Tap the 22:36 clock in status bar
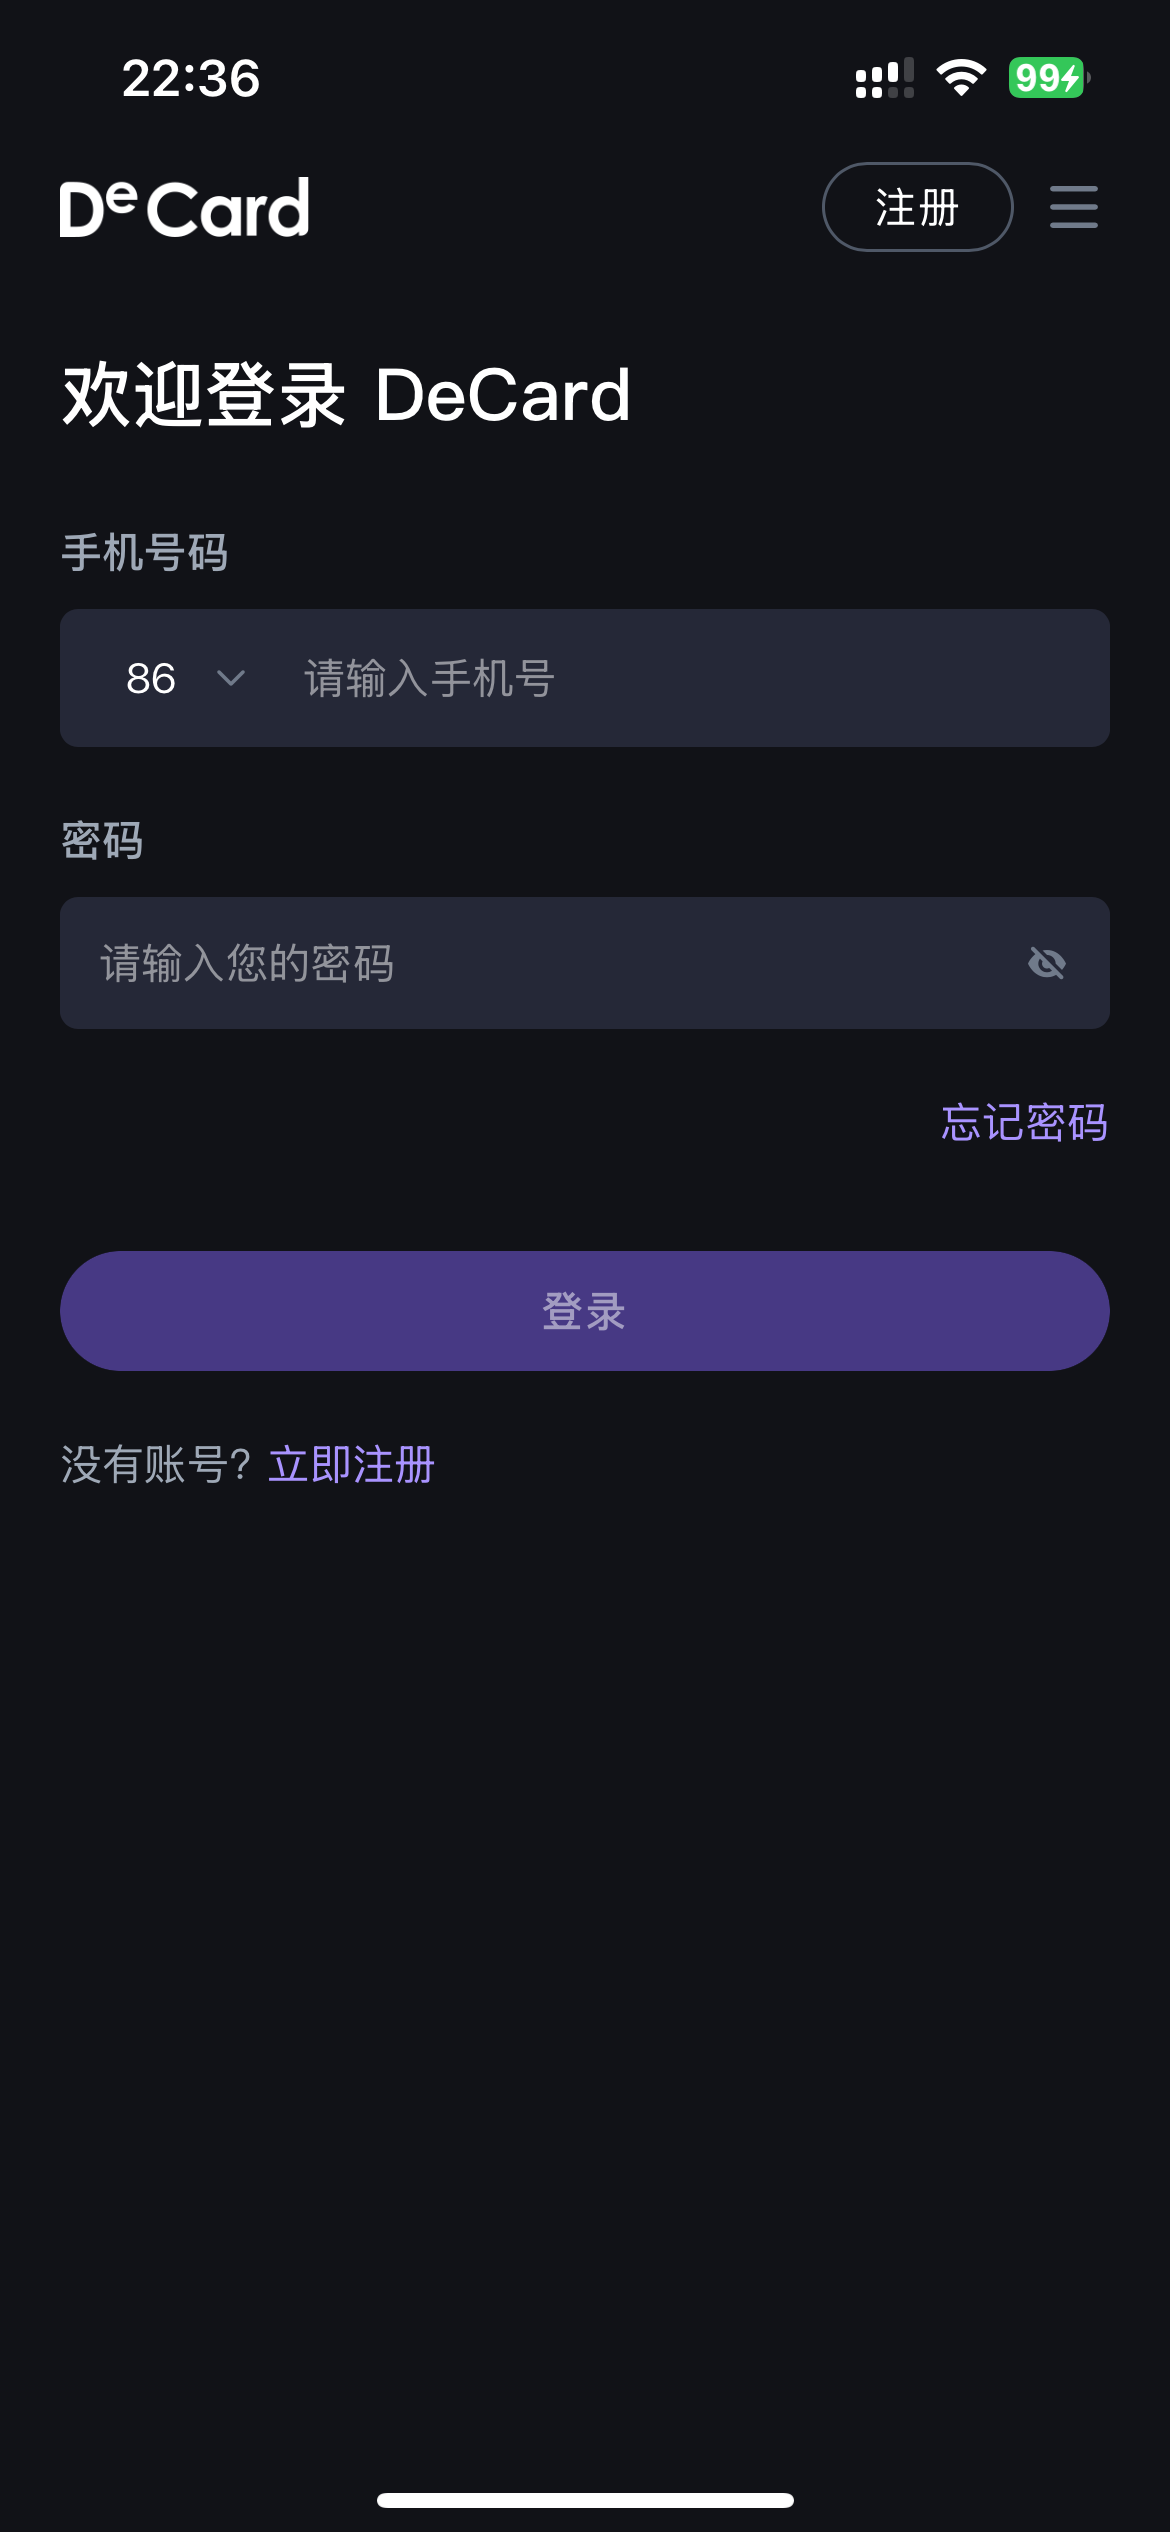The image size is (1170, 2532). pos(191,78)
